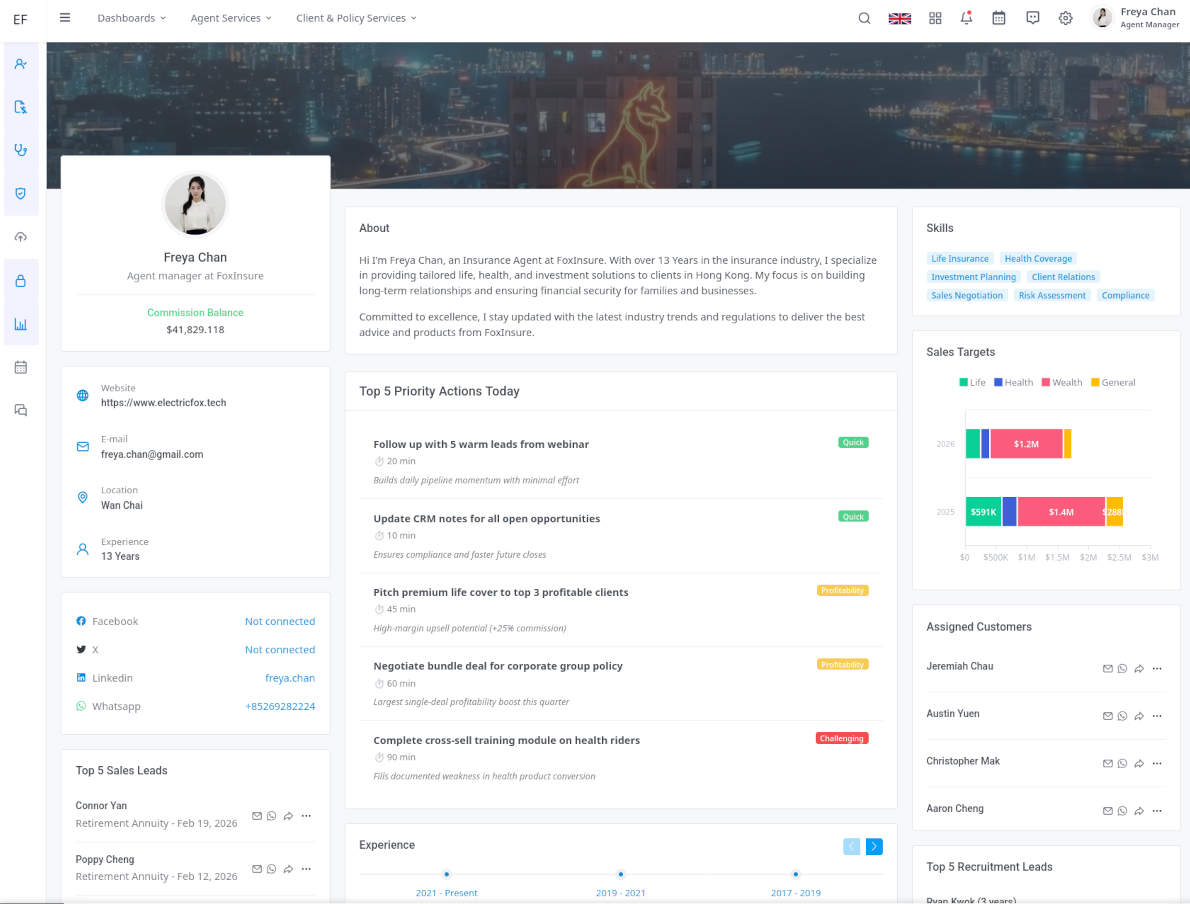Open Follow up with 5 warm leads action
The image size is (1190, 904).
point(621,461)
